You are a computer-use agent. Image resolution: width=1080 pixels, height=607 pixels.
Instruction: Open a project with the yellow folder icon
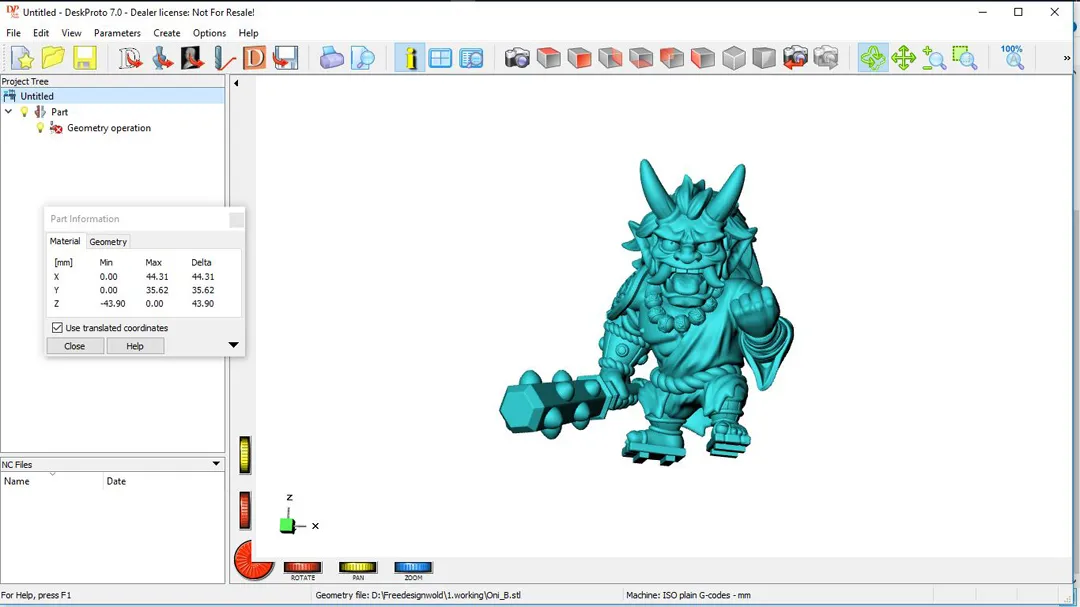tap(53, 58)
